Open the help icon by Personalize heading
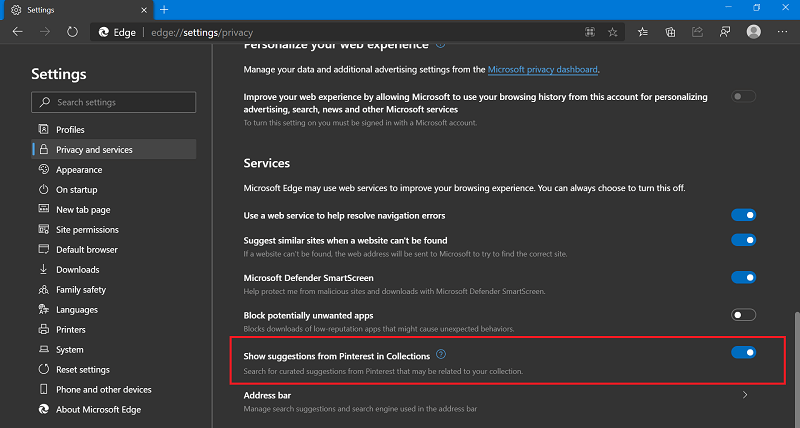Viewport: 800px width, 428px height. (440, 45)
